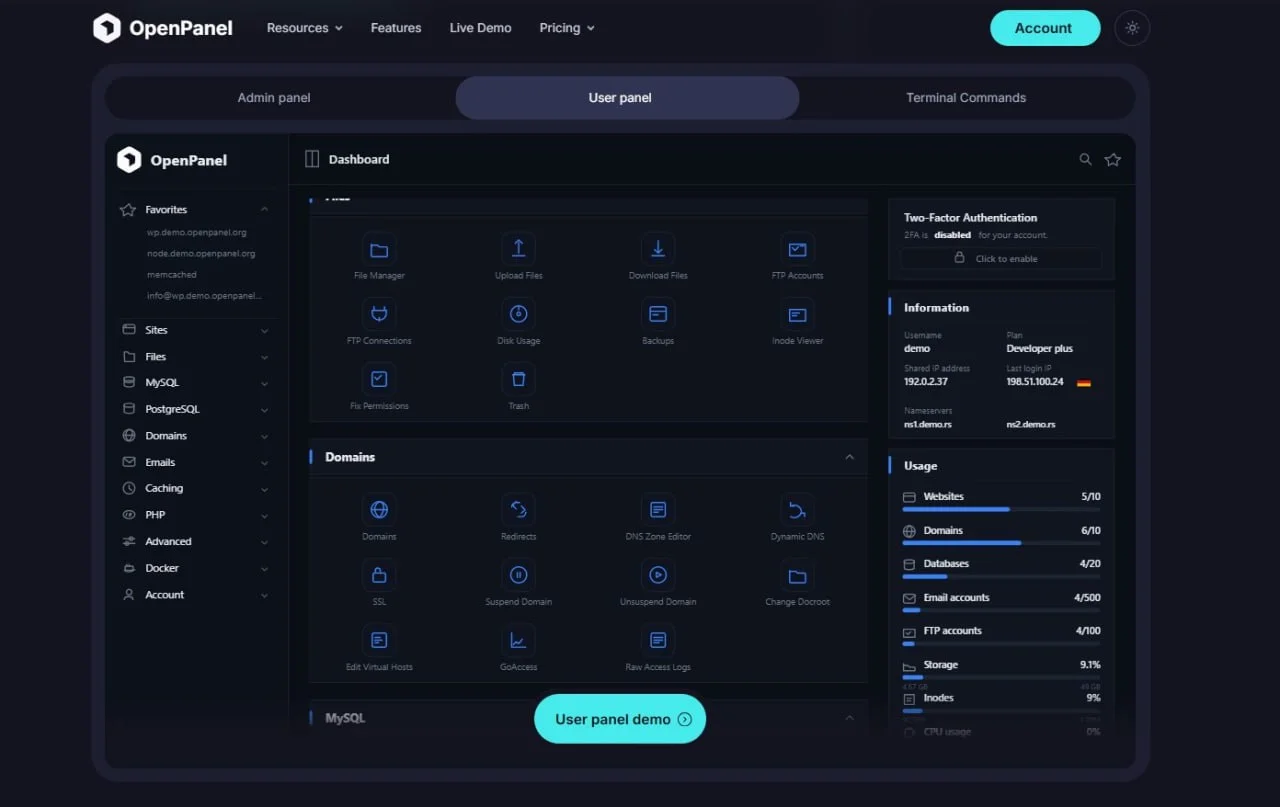Open the info@wp.demo.openpanel favorite link
The image size is (1280, 807).
click(x=203, y=296)
